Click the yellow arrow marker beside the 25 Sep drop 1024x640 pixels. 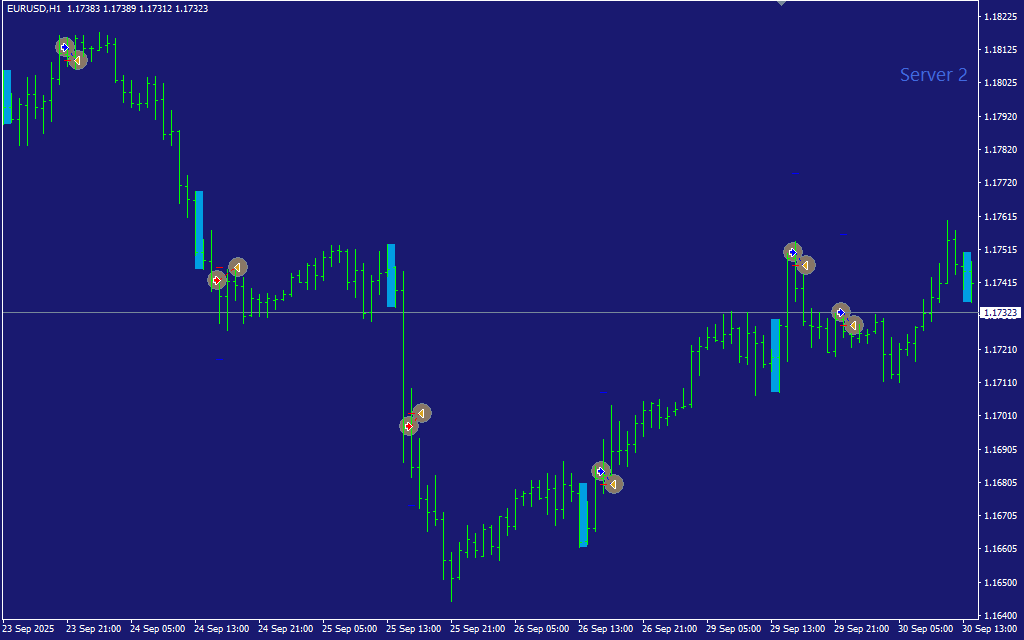click(x=421, y=412)
